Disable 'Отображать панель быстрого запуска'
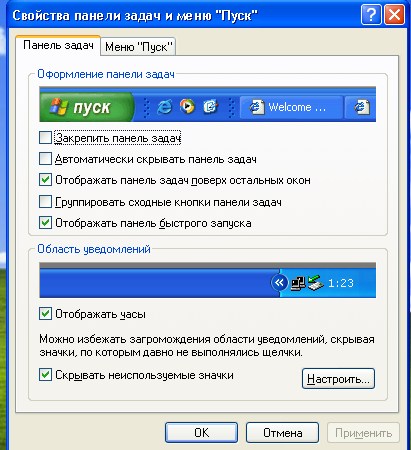411x450 pixels. click(x=45, y=223)
